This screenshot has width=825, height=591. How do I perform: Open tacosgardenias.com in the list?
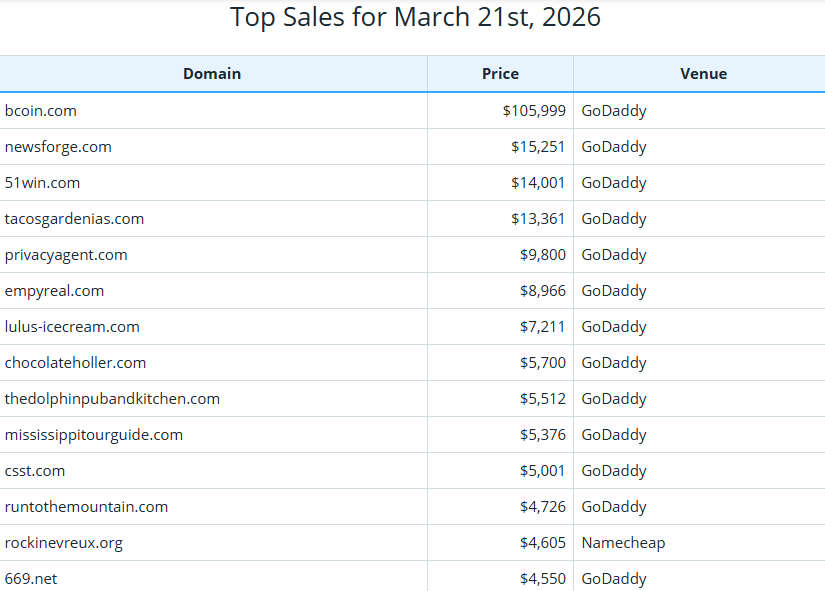coord(73,218)
